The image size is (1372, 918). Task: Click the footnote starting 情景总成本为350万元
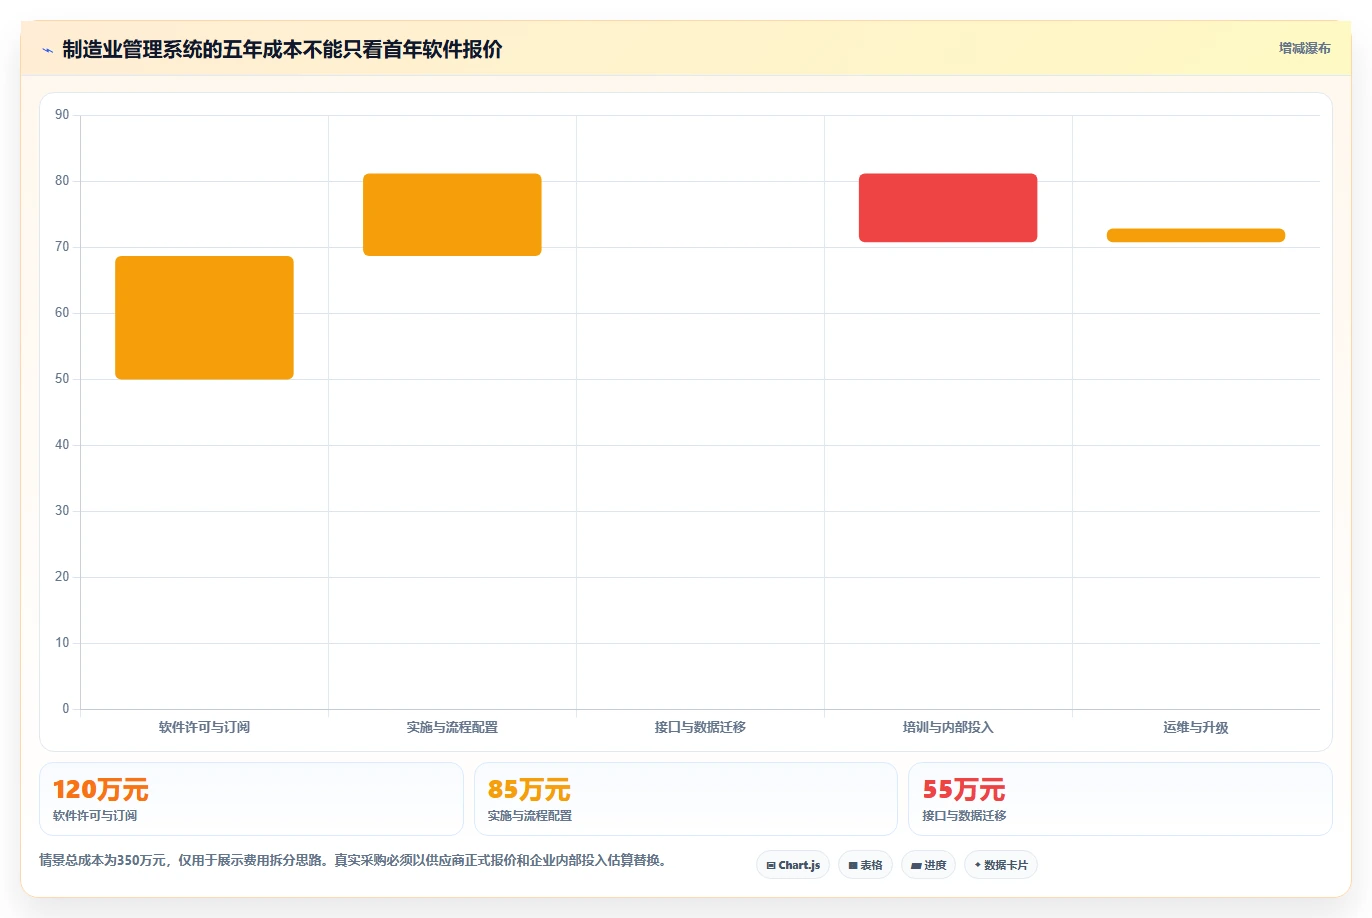pos(353,860)
